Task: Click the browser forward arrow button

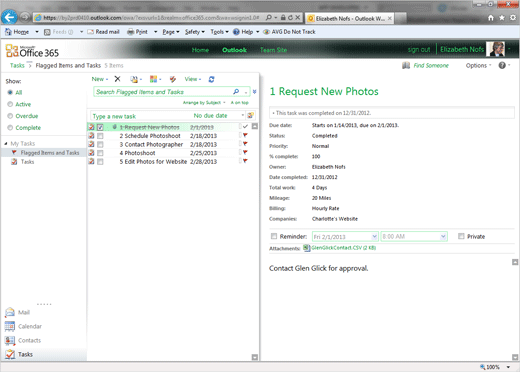Action: pos(24,17)
